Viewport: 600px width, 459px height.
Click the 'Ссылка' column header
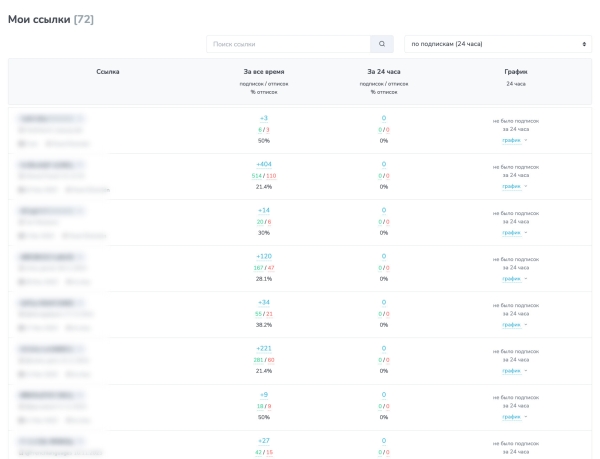[108, 72]
